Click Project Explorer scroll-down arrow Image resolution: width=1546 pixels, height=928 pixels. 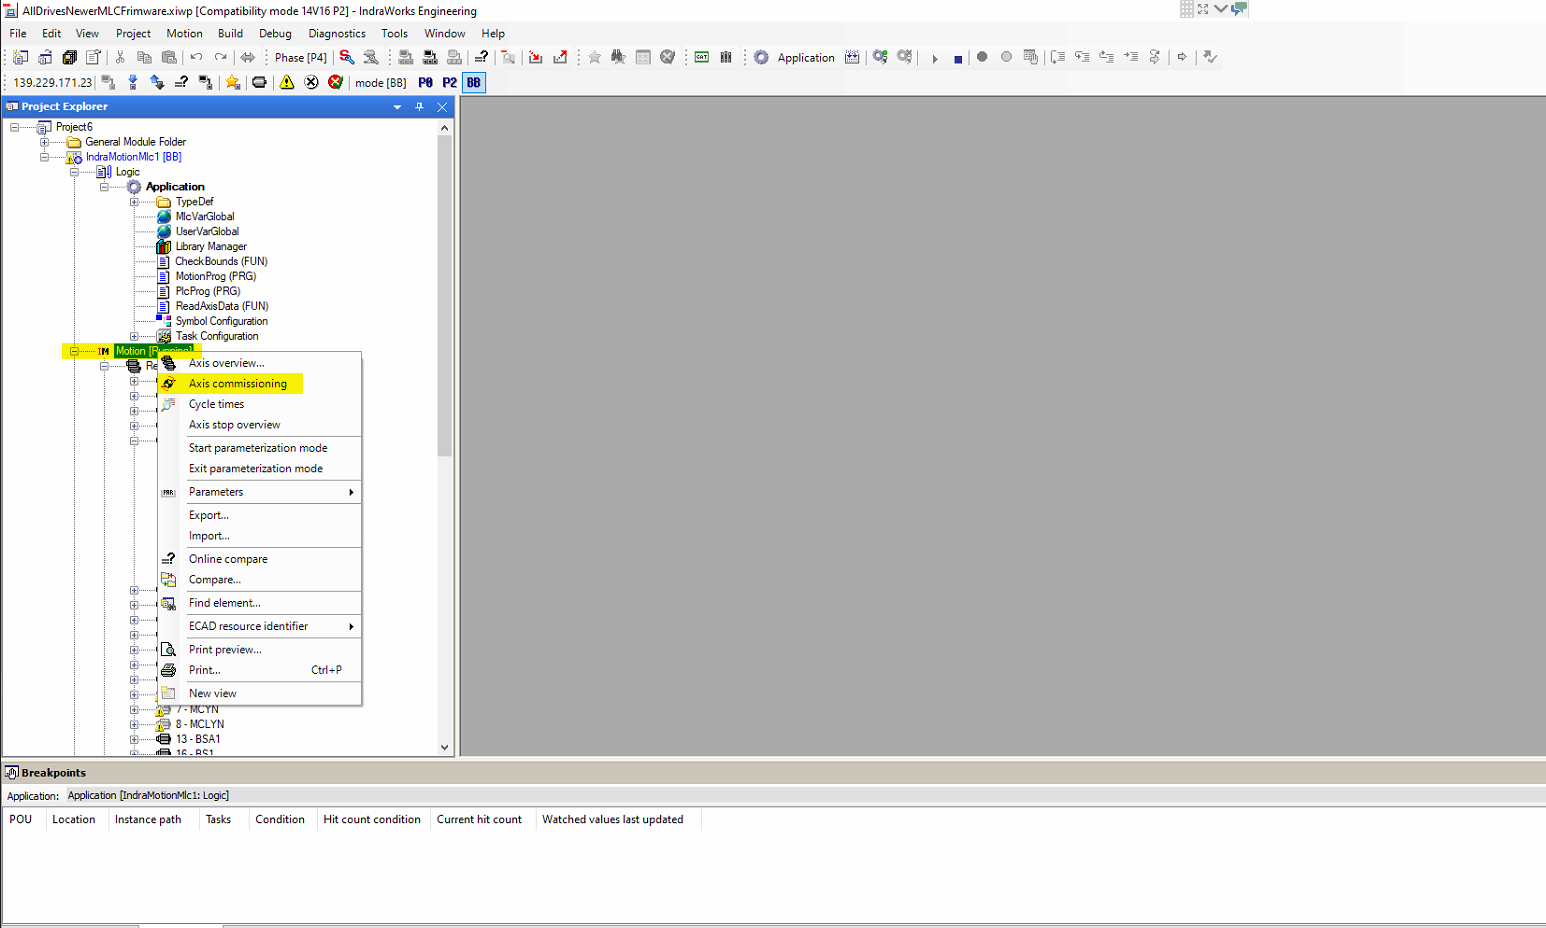tap(445, 747)
